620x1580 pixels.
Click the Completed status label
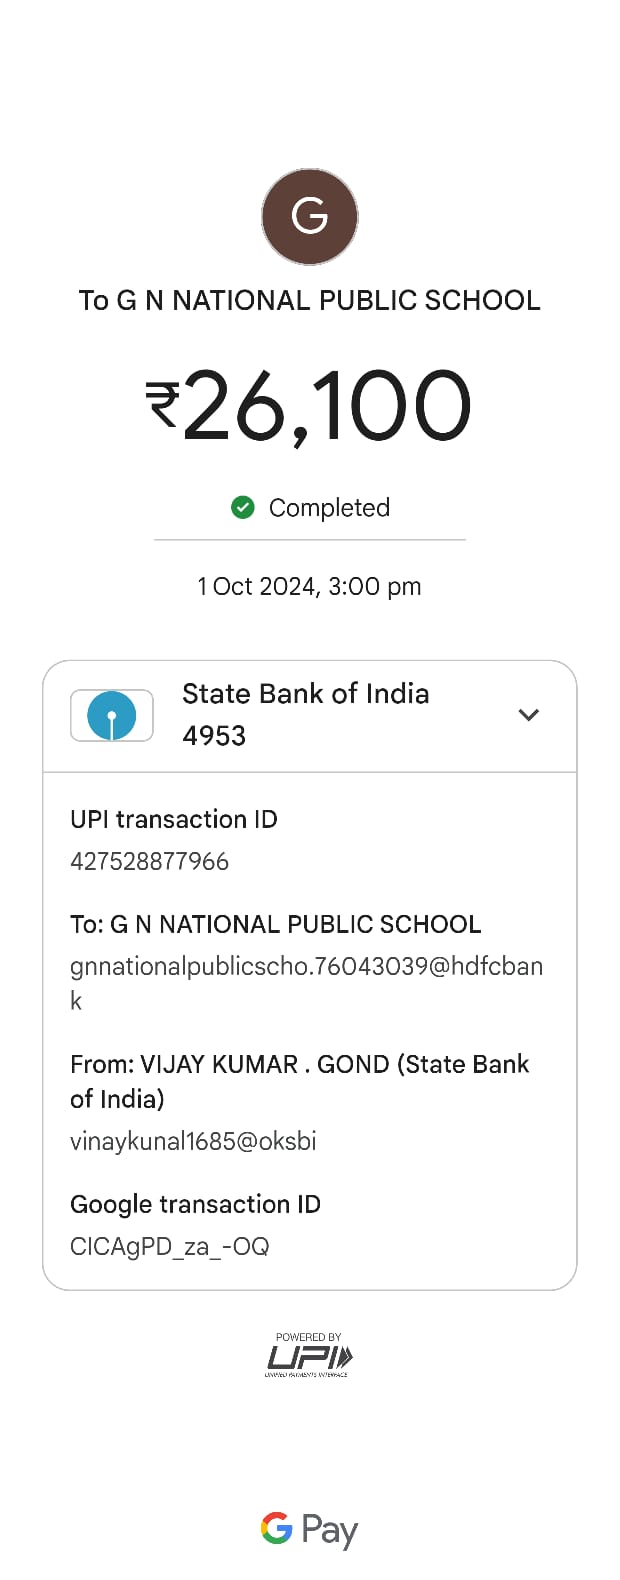pyautogui.click(x=329, y=508)
